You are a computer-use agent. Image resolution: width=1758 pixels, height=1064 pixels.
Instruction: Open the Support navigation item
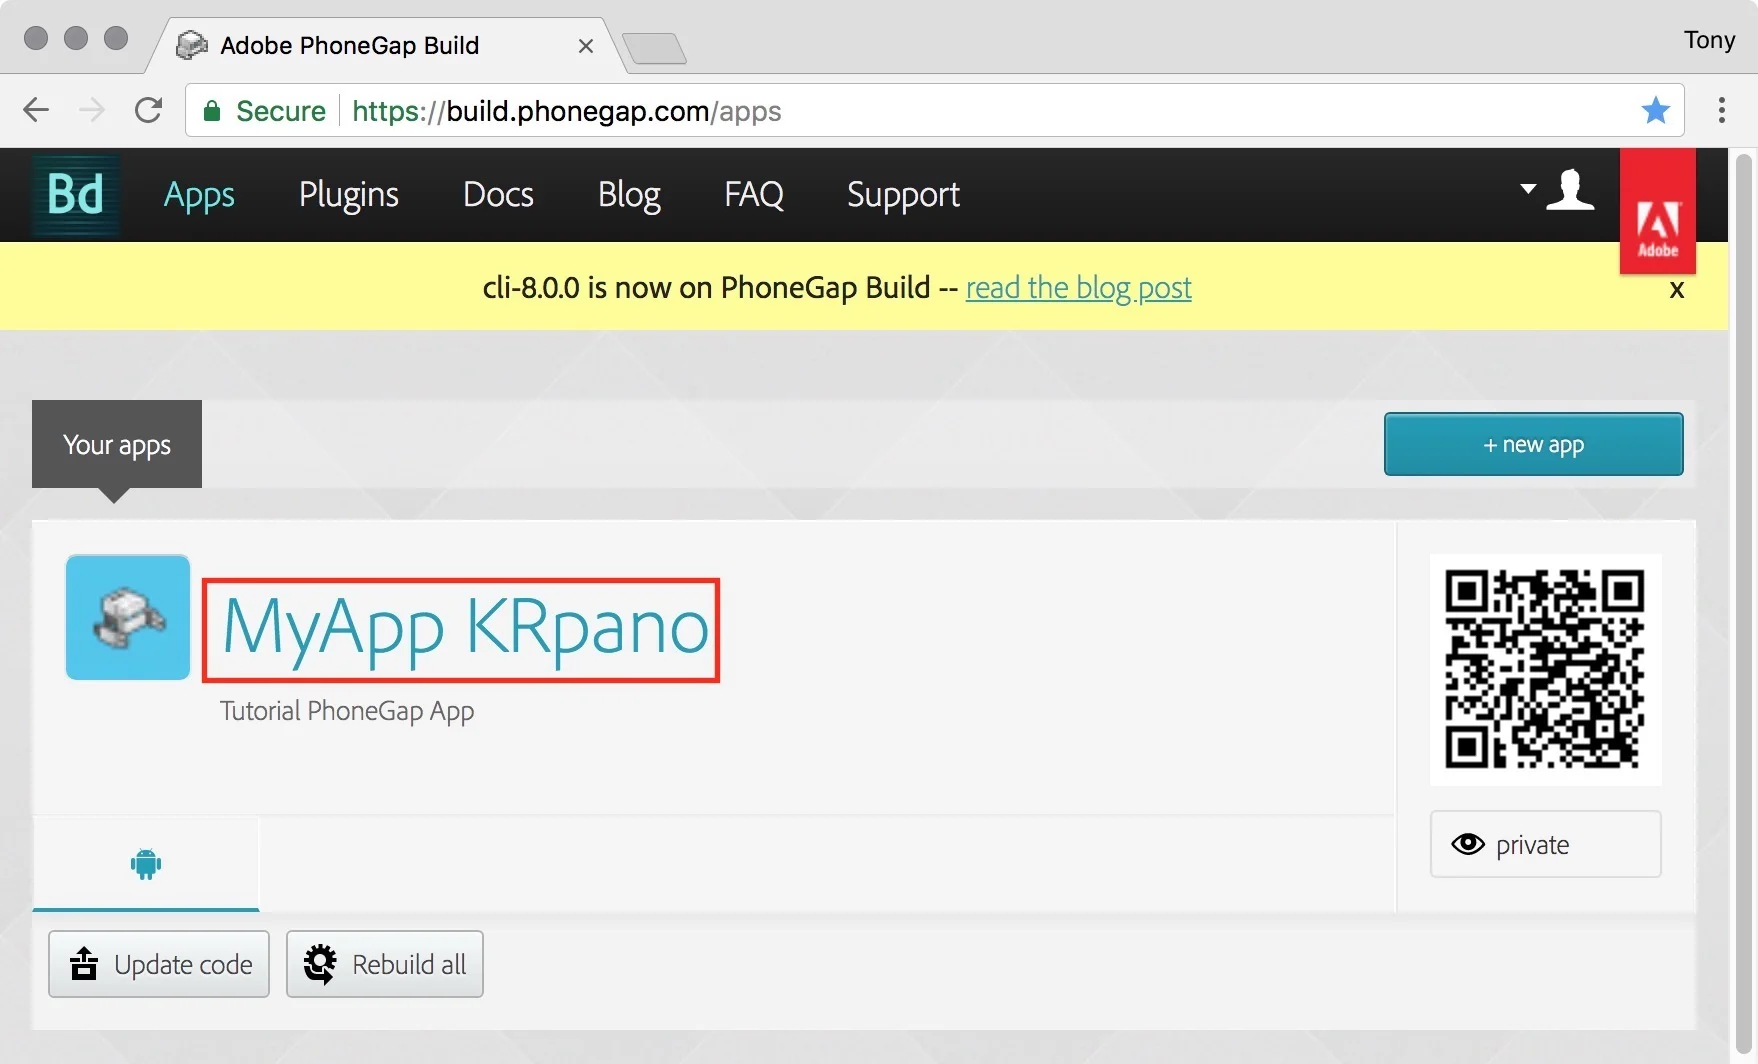(x=903, y=194)
